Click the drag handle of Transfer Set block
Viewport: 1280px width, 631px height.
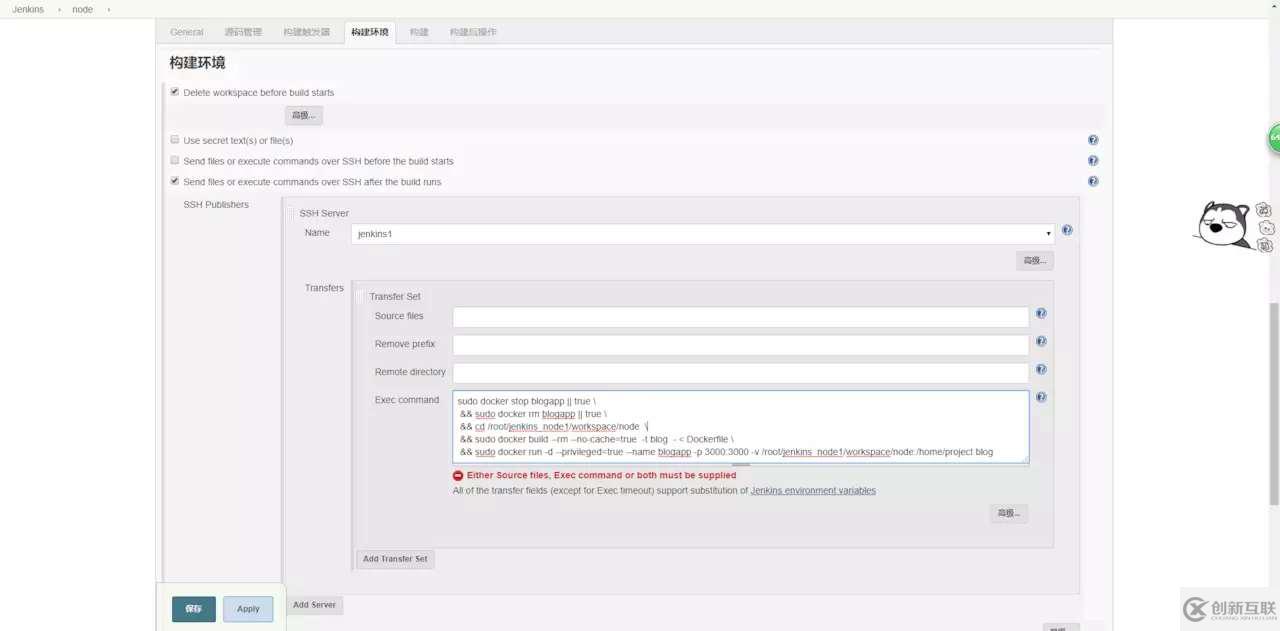click(361, 296)
